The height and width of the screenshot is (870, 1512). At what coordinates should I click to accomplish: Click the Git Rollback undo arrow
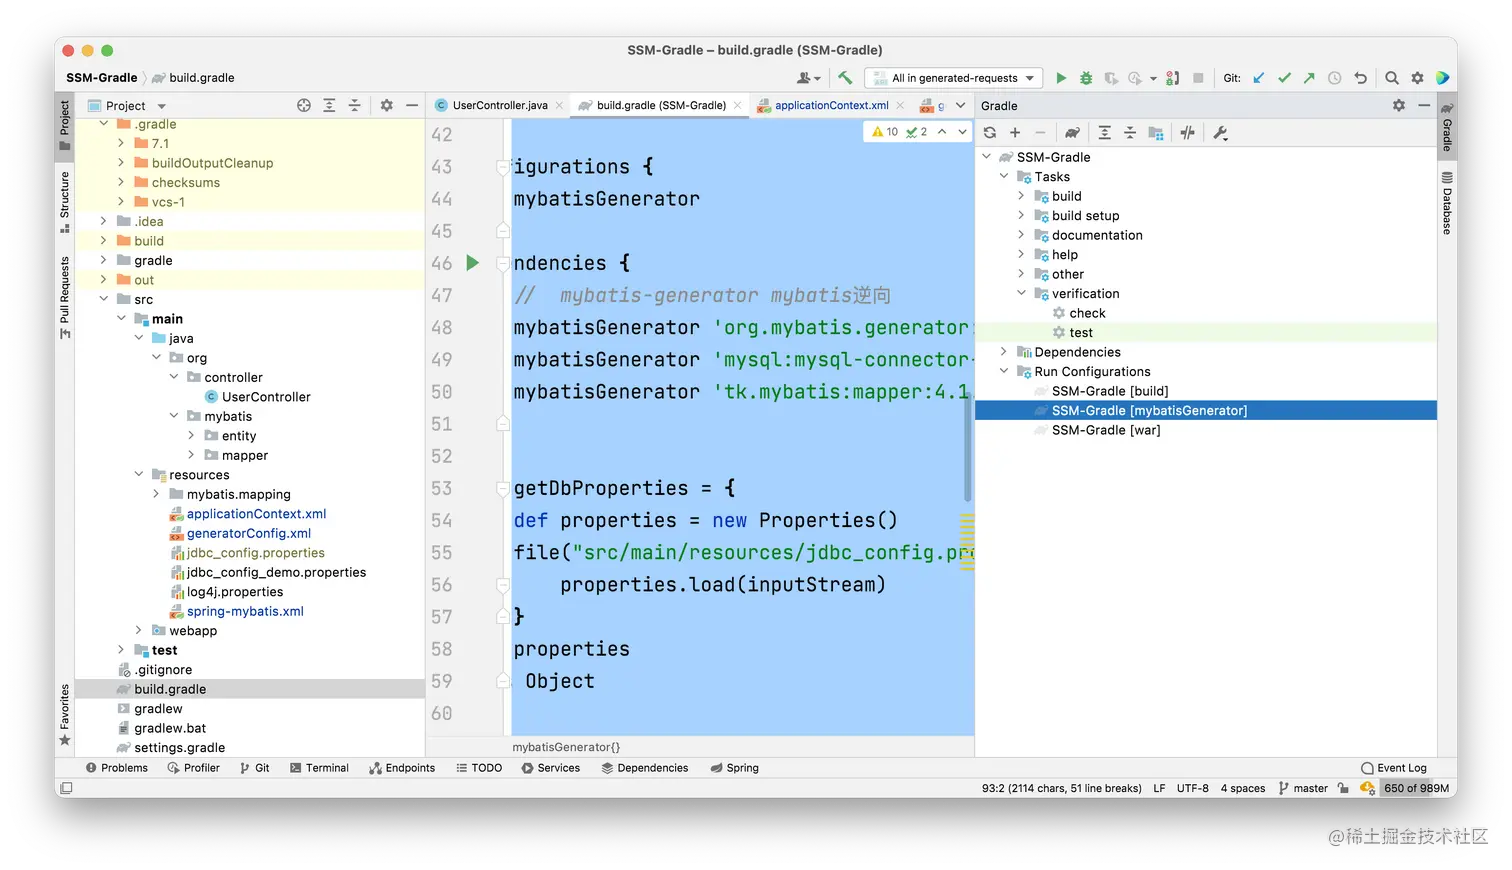1360,78
